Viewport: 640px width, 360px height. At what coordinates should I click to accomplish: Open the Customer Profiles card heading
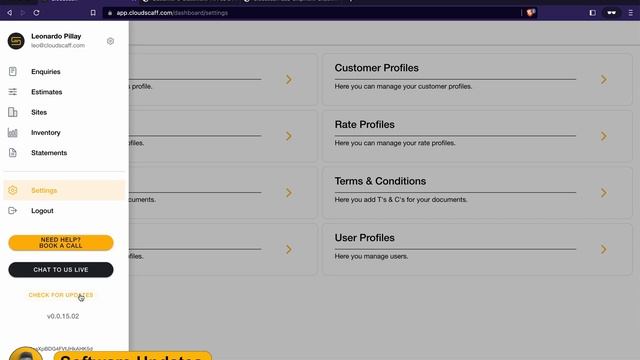pyautogui.click(x=377, y=68)
